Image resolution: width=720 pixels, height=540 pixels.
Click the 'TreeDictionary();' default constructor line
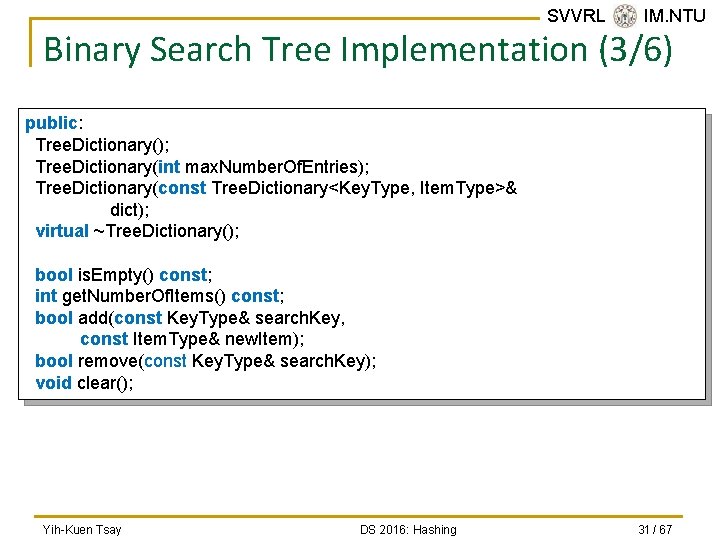click(102, 145)
